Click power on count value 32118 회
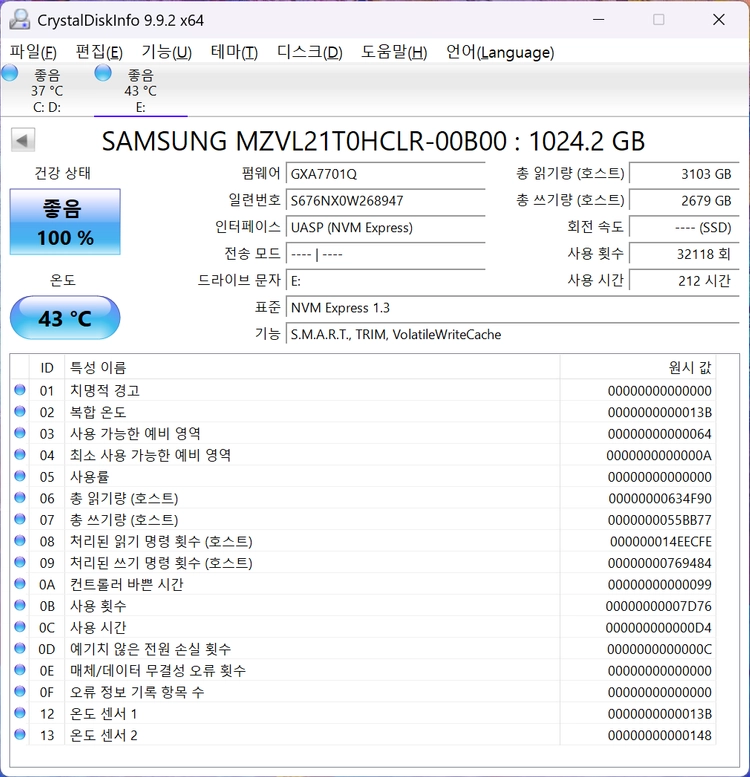750x777 pixels. [684, 254]
